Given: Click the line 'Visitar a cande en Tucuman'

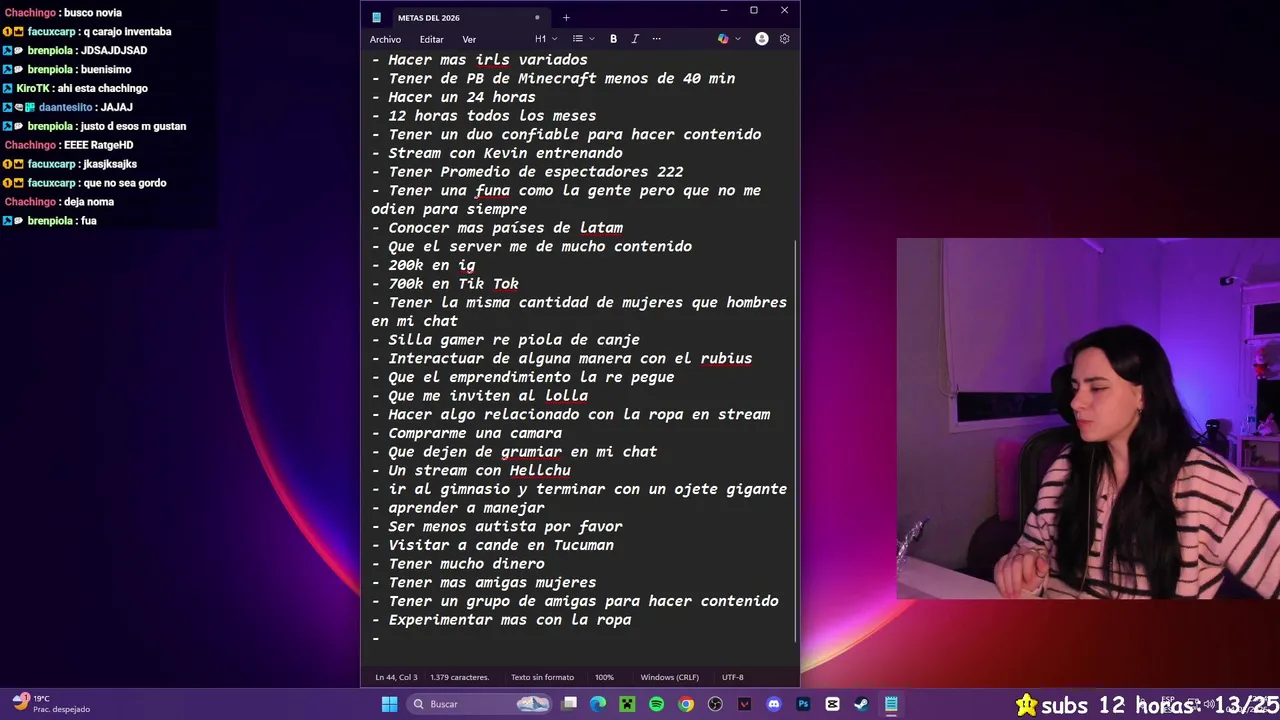Looking at the screenshot, I should click(501, 545).
